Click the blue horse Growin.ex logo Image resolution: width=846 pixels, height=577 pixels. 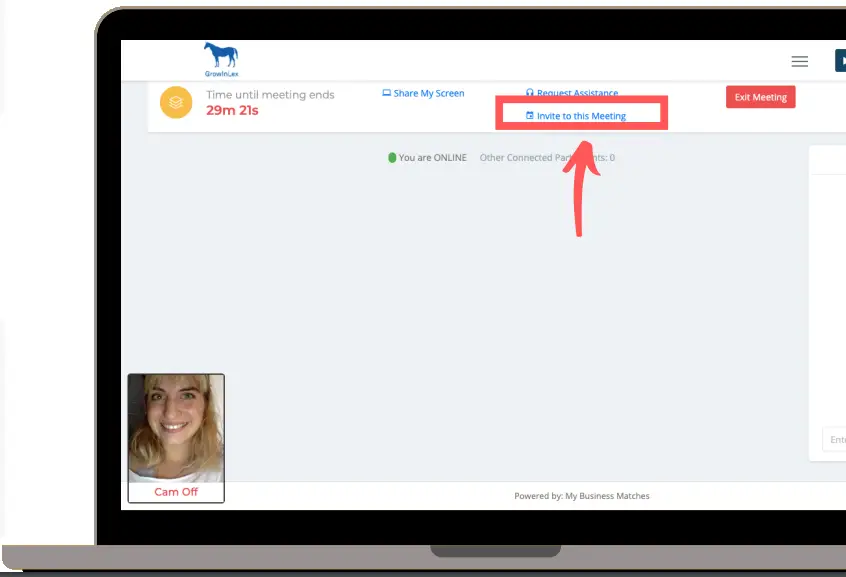pos(221,59)
